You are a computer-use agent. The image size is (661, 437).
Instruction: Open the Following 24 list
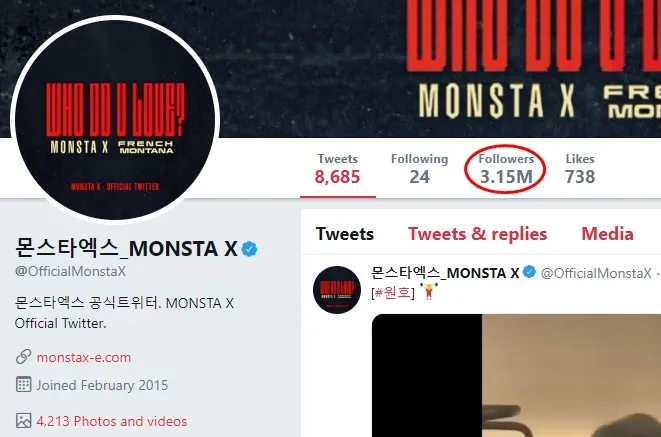click(419, 169)
